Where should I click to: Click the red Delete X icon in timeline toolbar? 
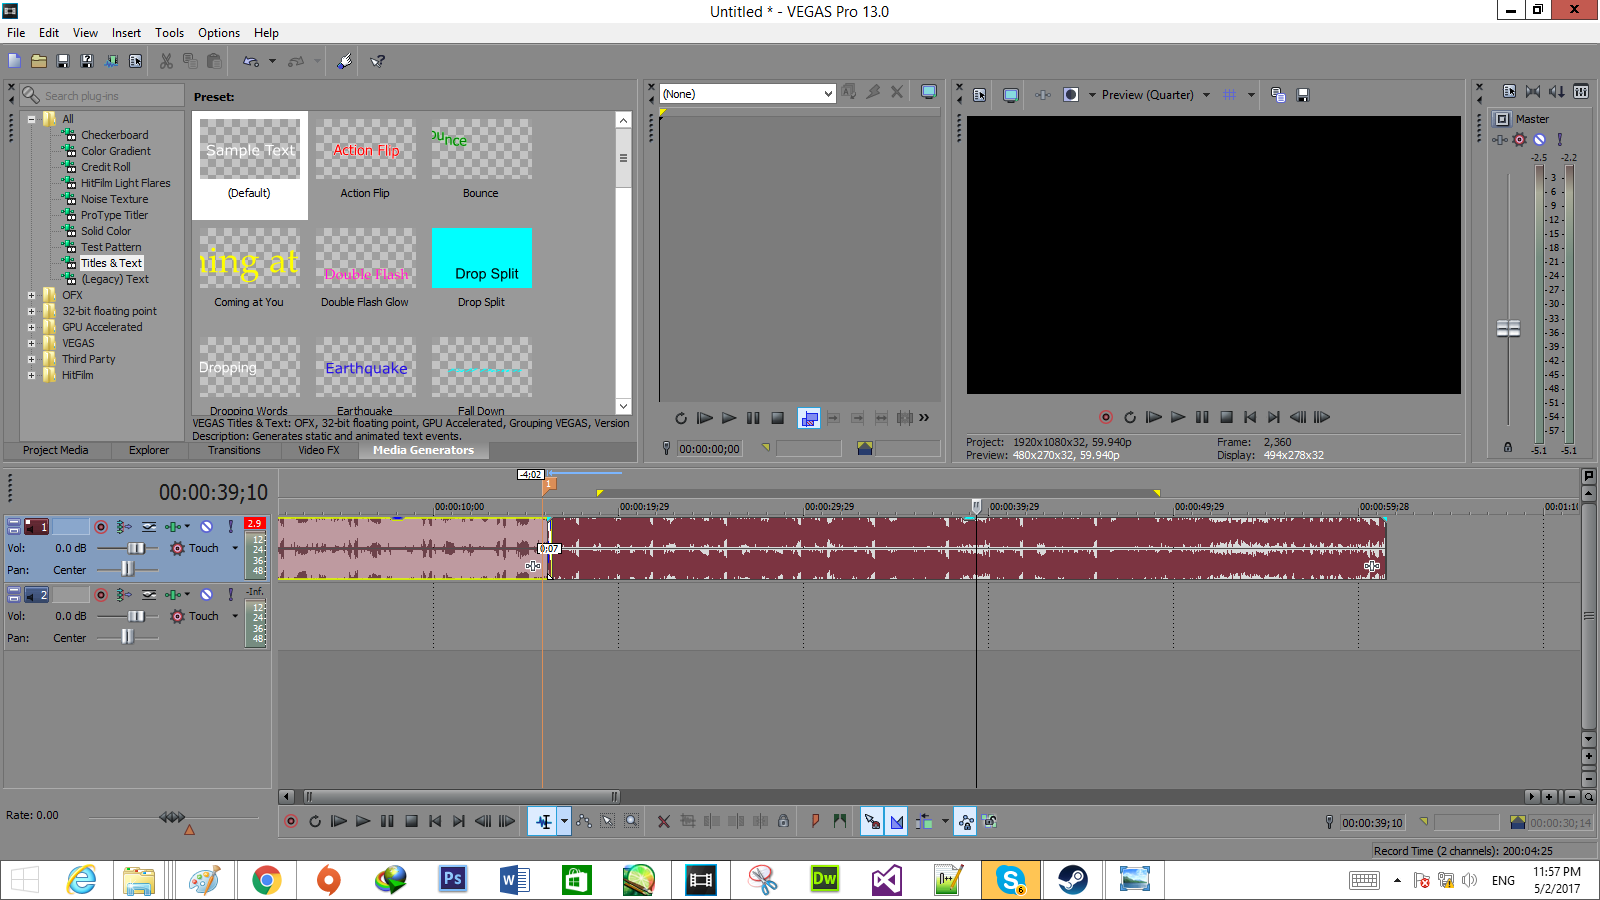[x=664, y=821]
